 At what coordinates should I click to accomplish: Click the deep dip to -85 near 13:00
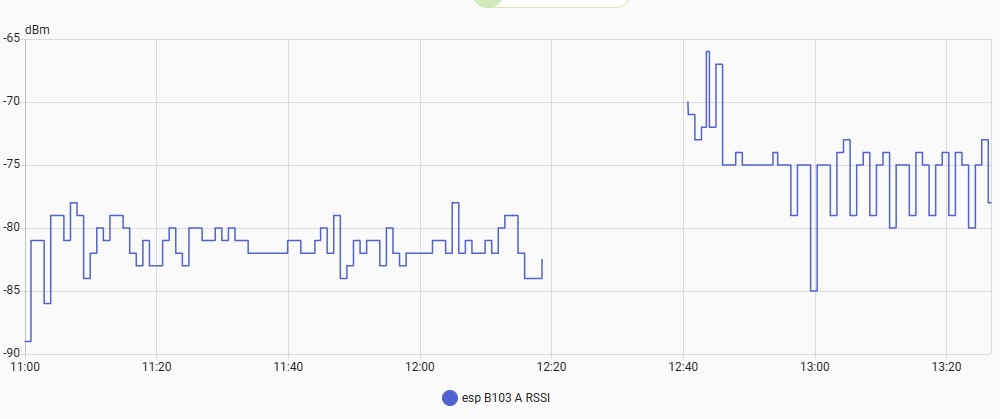click(814, 290)
